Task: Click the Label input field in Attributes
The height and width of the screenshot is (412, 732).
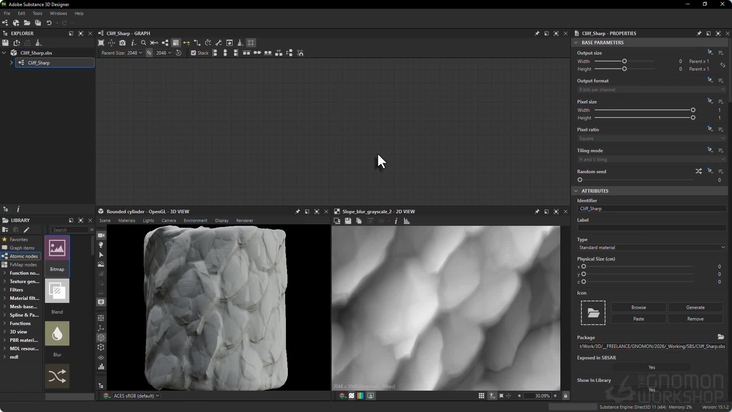Action: [652, 228]
